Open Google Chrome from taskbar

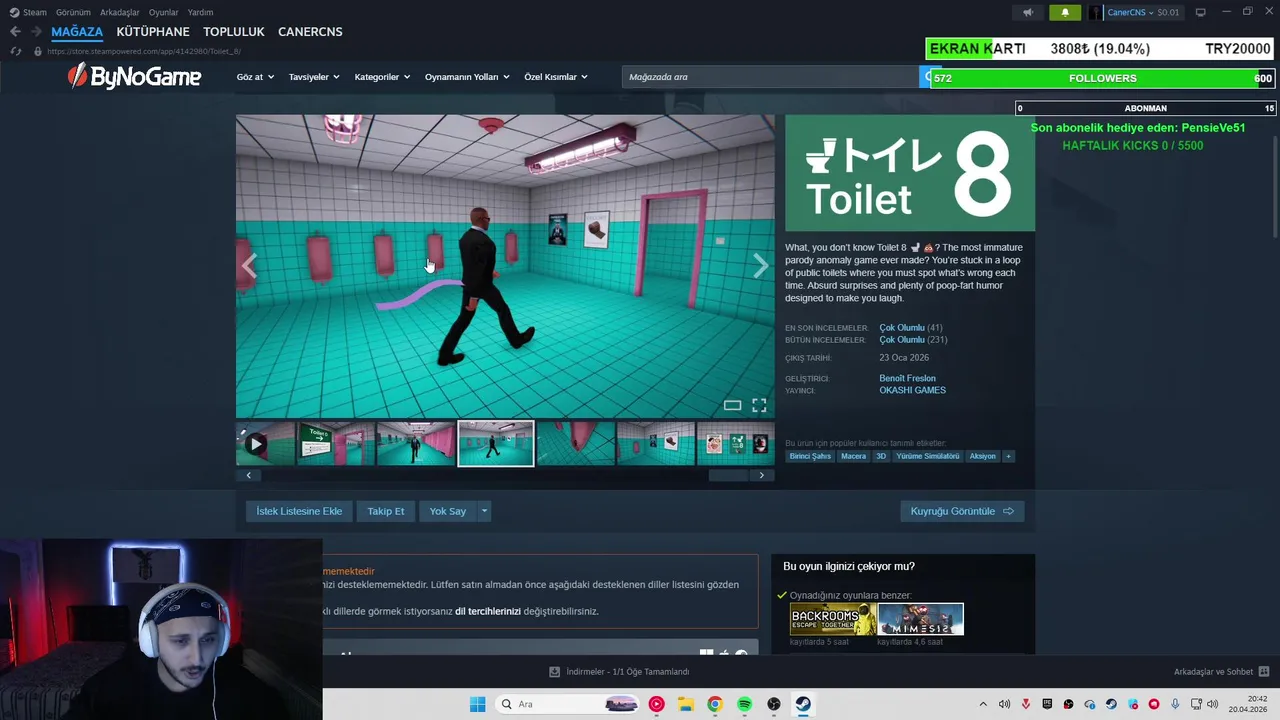coord(714,704)
